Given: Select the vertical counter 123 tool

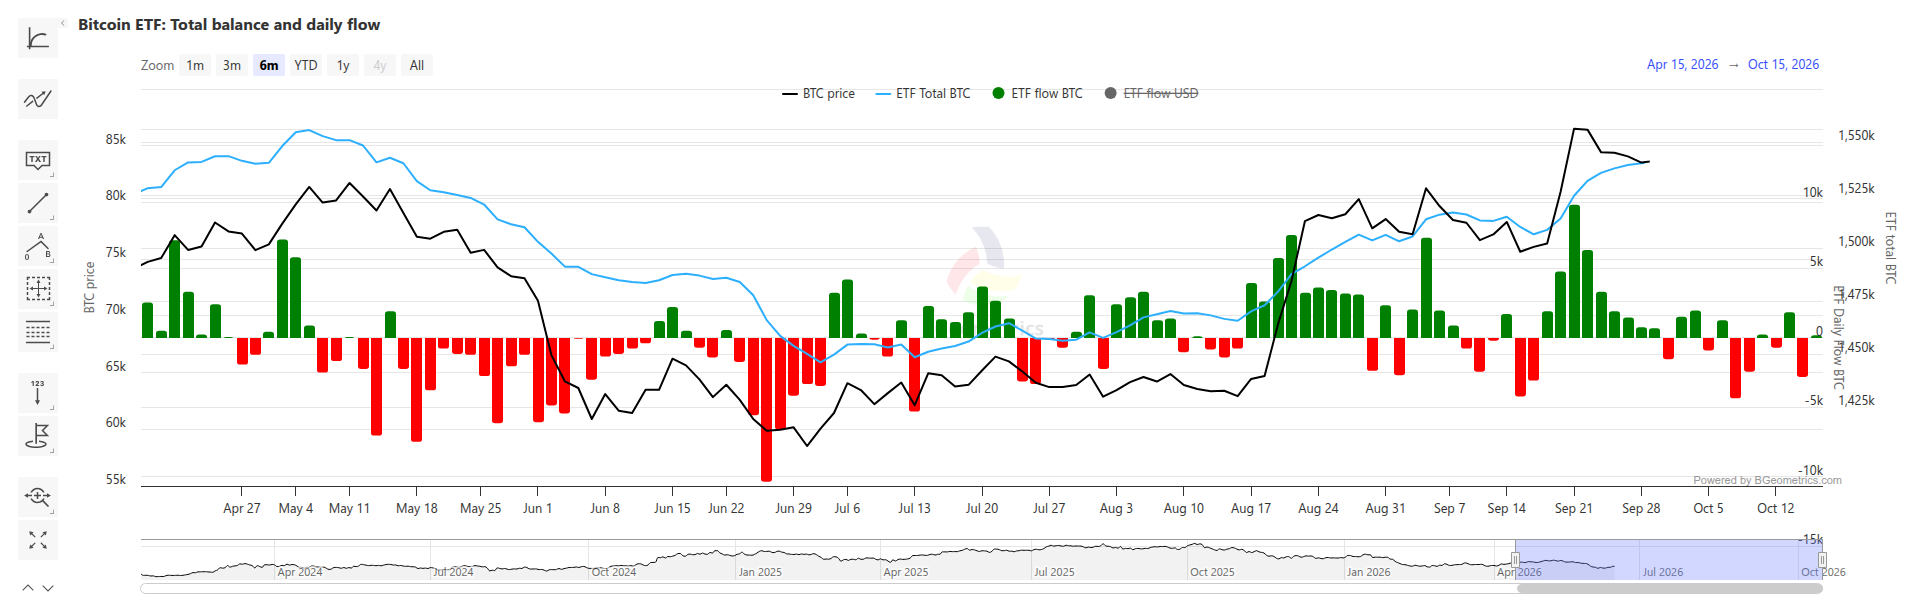Looking at the screenshot, I should pyautogui.click(x=38, y=393).
